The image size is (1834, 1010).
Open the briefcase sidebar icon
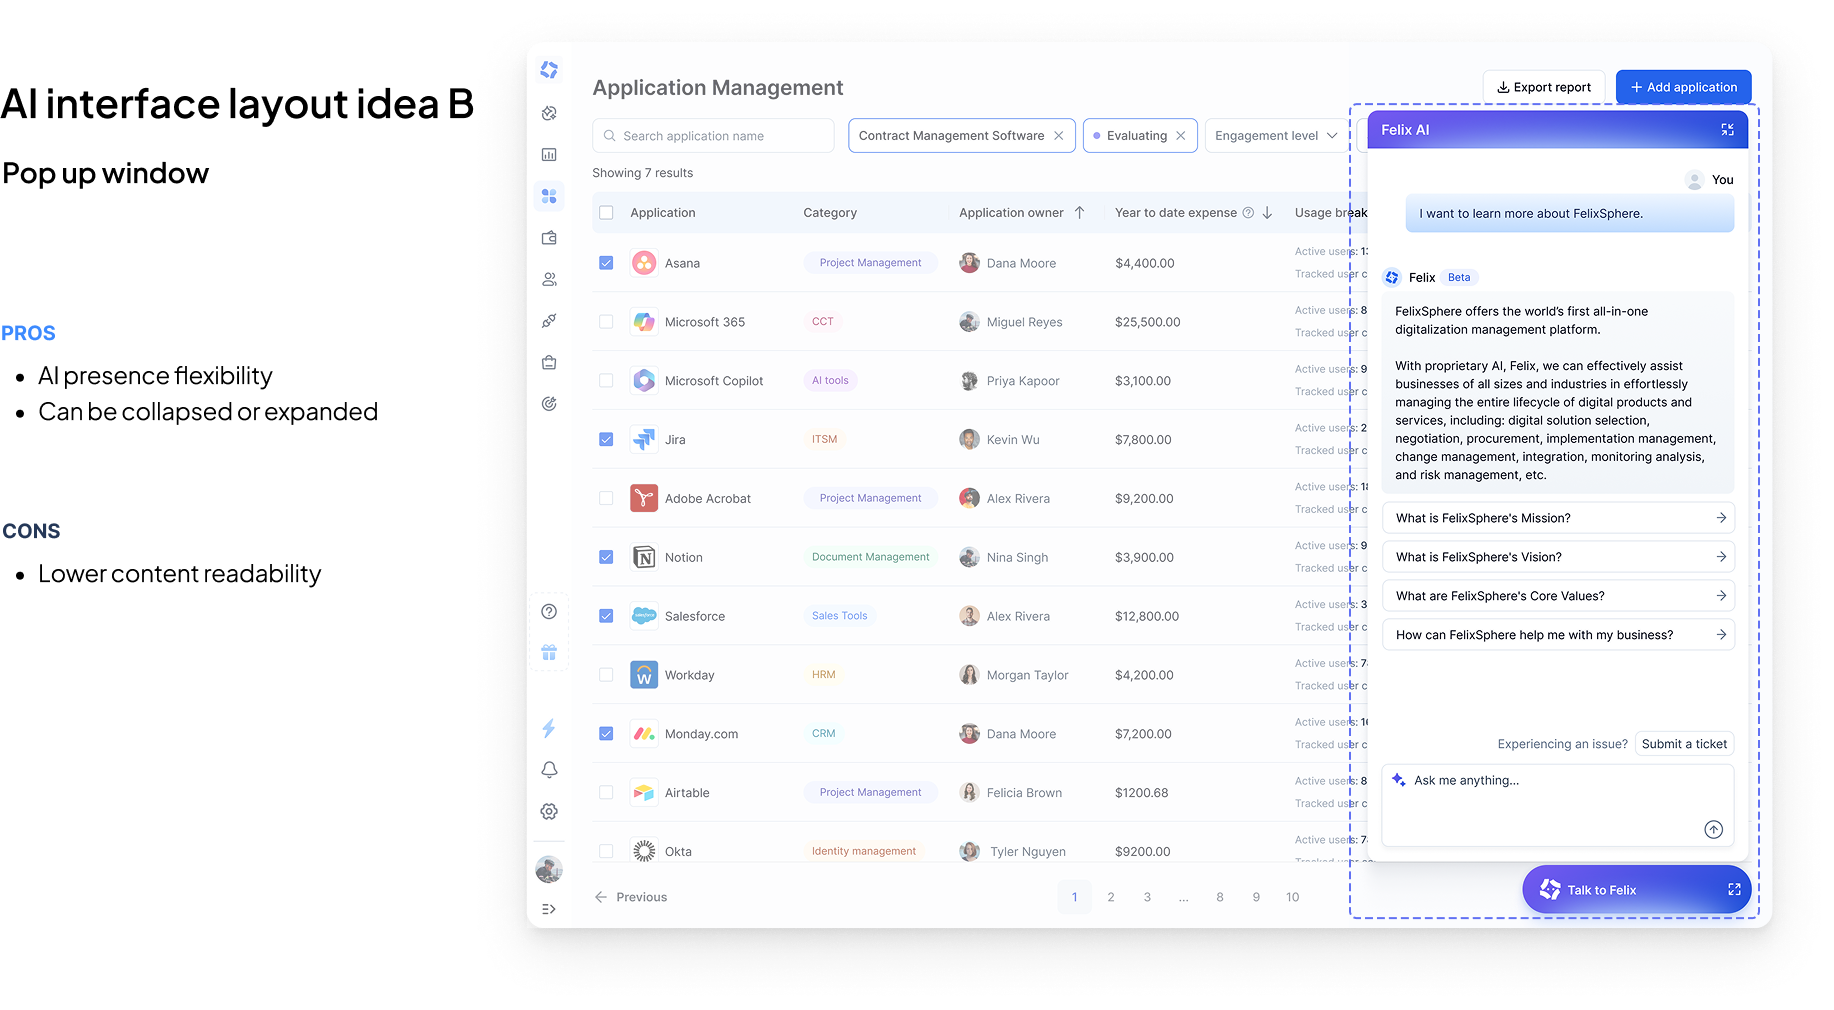[x=549, y=363]
